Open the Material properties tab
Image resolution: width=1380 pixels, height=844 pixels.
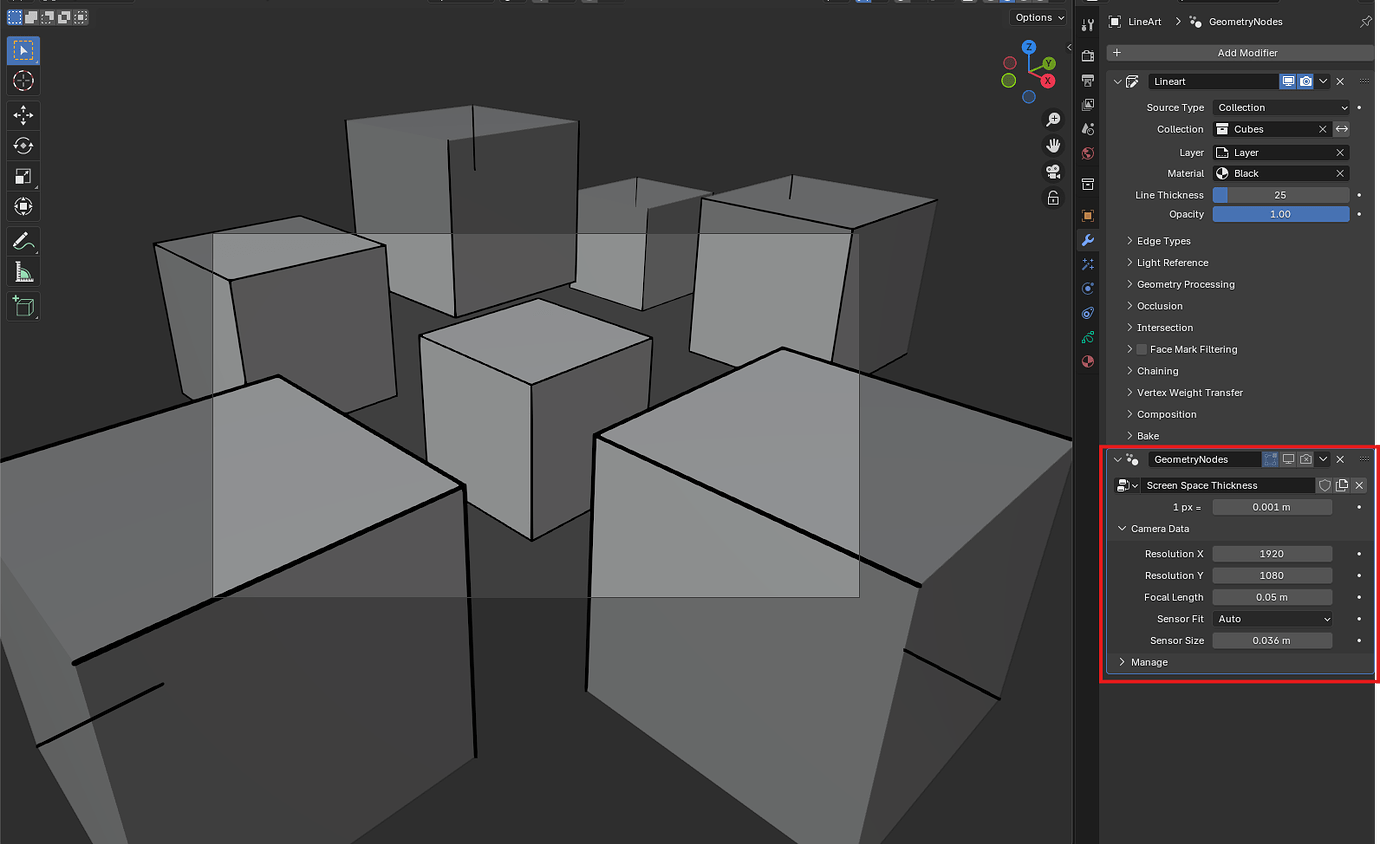coord(1088,361)
